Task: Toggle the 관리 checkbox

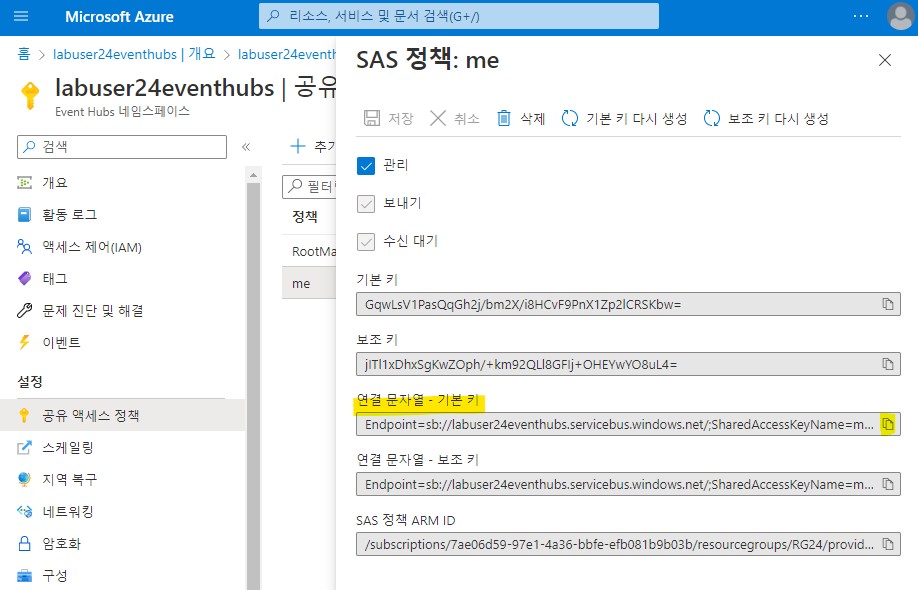Action: pos(366,166)
